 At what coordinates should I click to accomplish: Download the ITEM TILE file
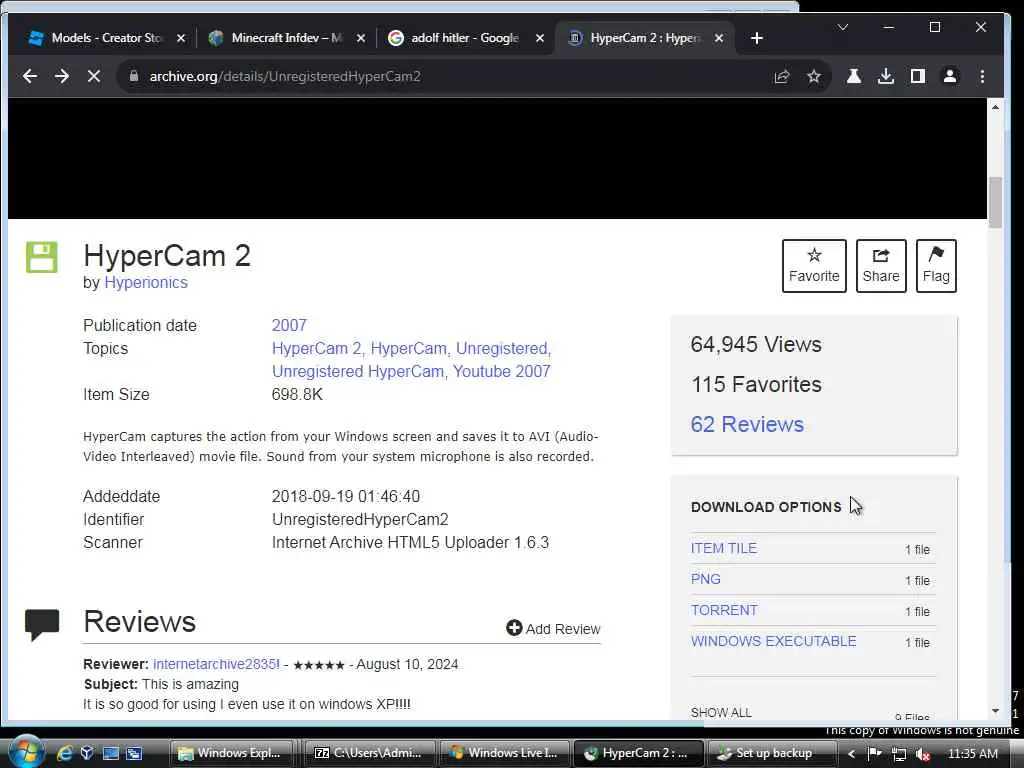click(x=724, y=549)
